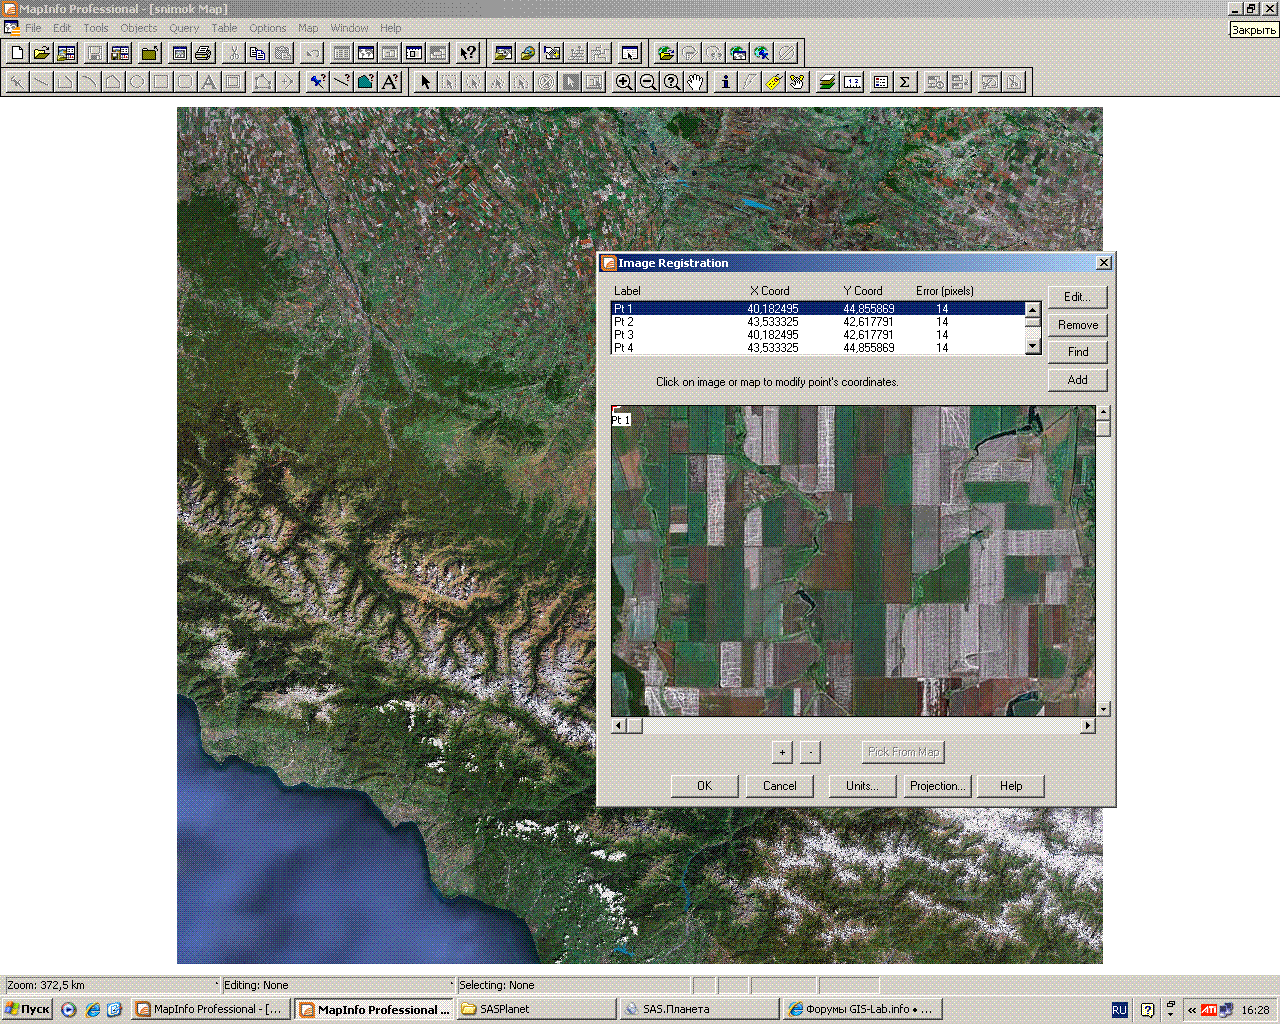Click the Open Table folder icon
The height and width of the screenshot is (1024, 1280).
41,53
